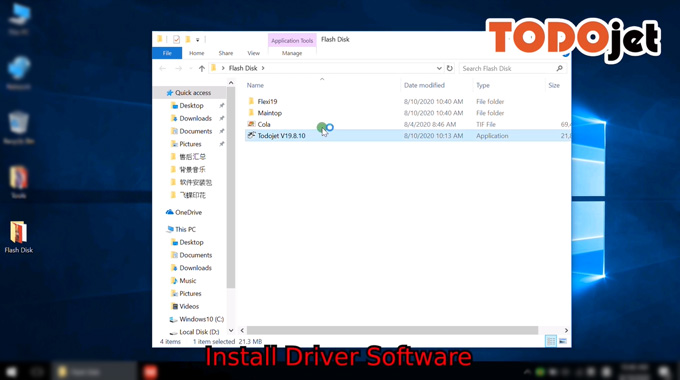Viewport: 680px width, 380px height.
Task: Open the Manage tab under Application Tools
Action: [x=292, y=53]
